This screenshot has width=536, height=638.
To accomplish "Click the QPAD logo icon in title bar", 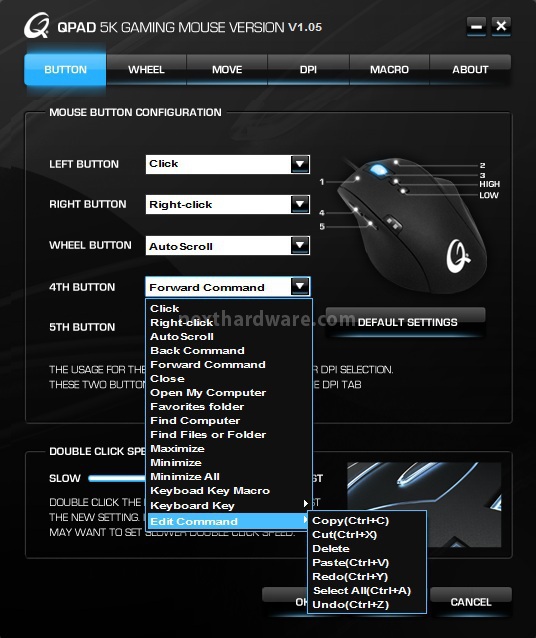I will (x=37, y=26).
